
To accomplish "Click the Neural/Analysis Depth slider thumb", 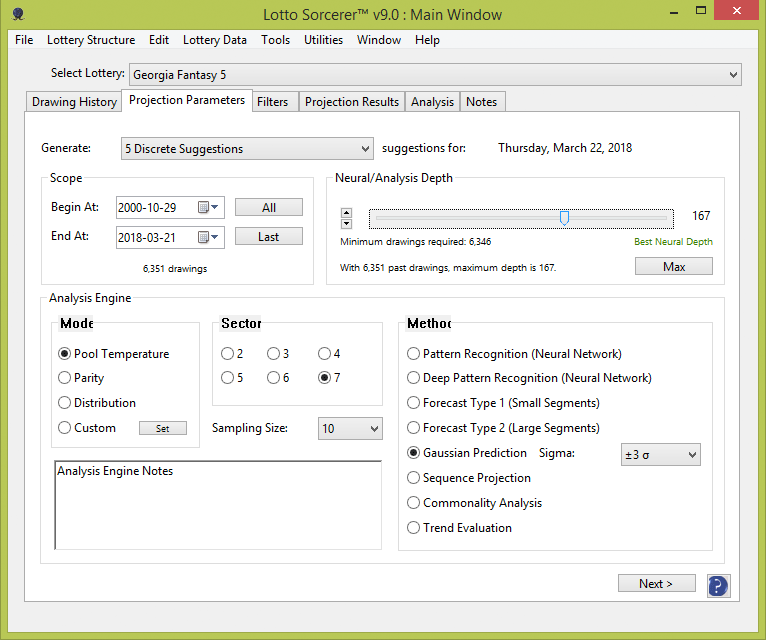I will [564, 218].
